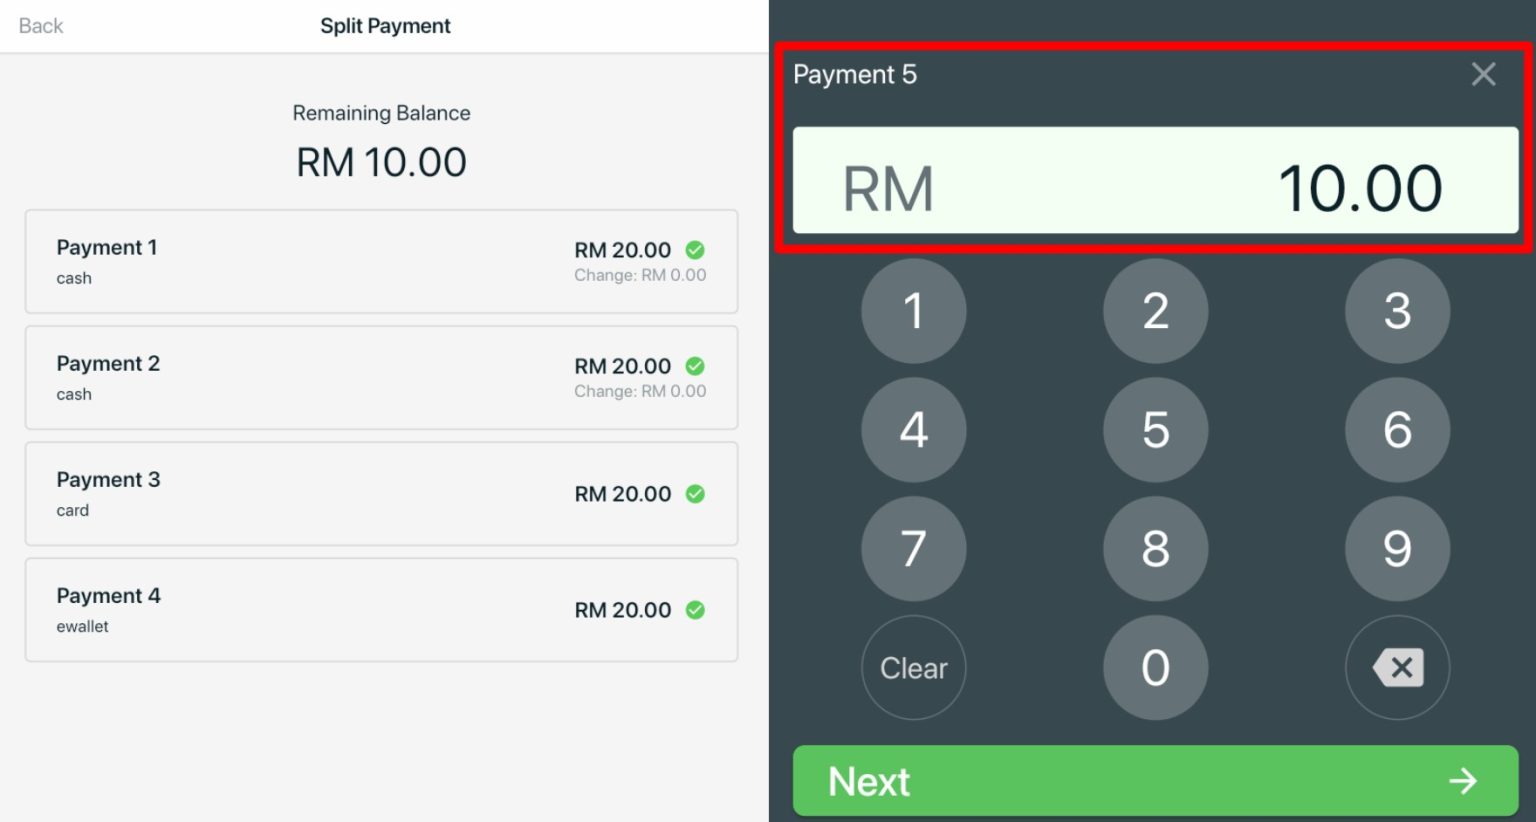Tap the green checkmark beside Payment 1
Viewport: 1536px width, 822px height.
tap(696, 250)
